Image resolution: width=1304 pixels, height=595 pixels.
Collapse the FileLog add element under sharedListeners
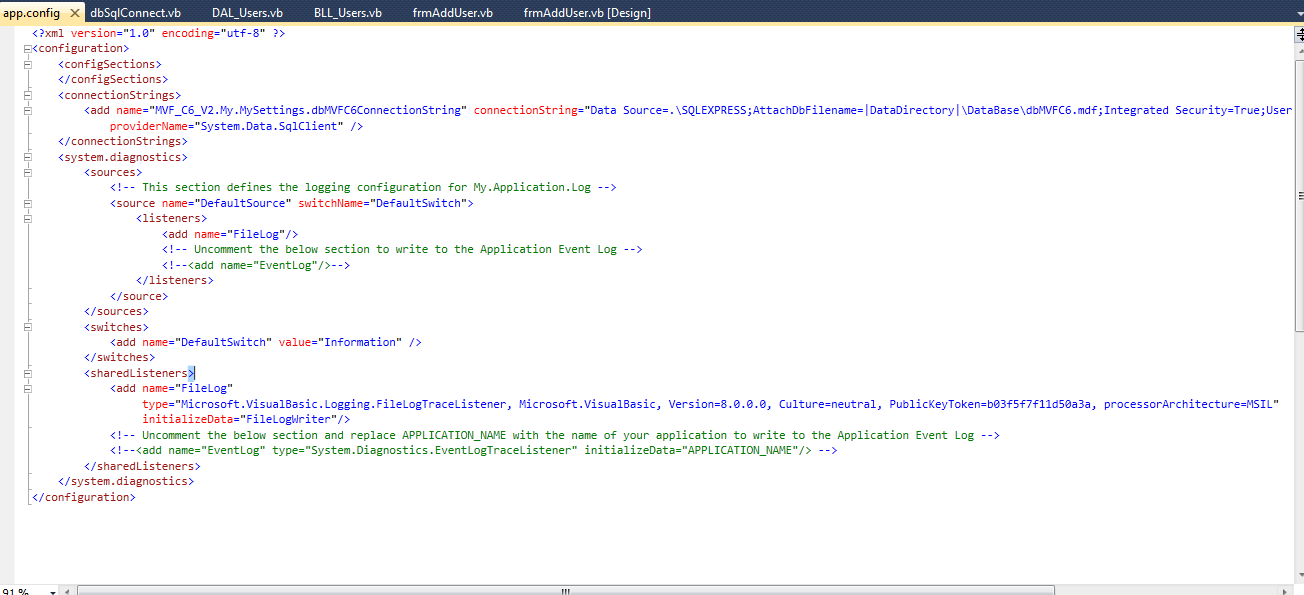click(28, 388)
